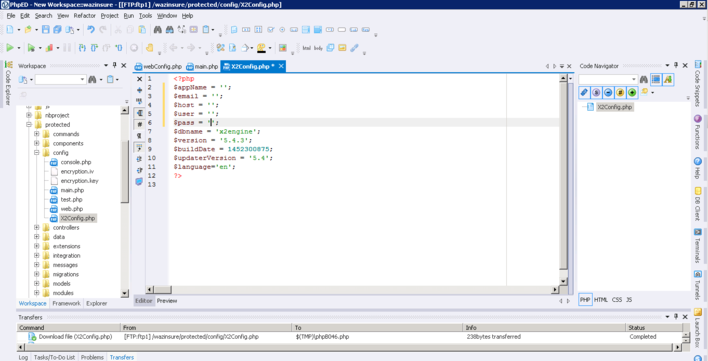Screen dimensions: 708x361
Task: Open the dropdown arrow next to the Run icon
Action: [x=19, y=48]
